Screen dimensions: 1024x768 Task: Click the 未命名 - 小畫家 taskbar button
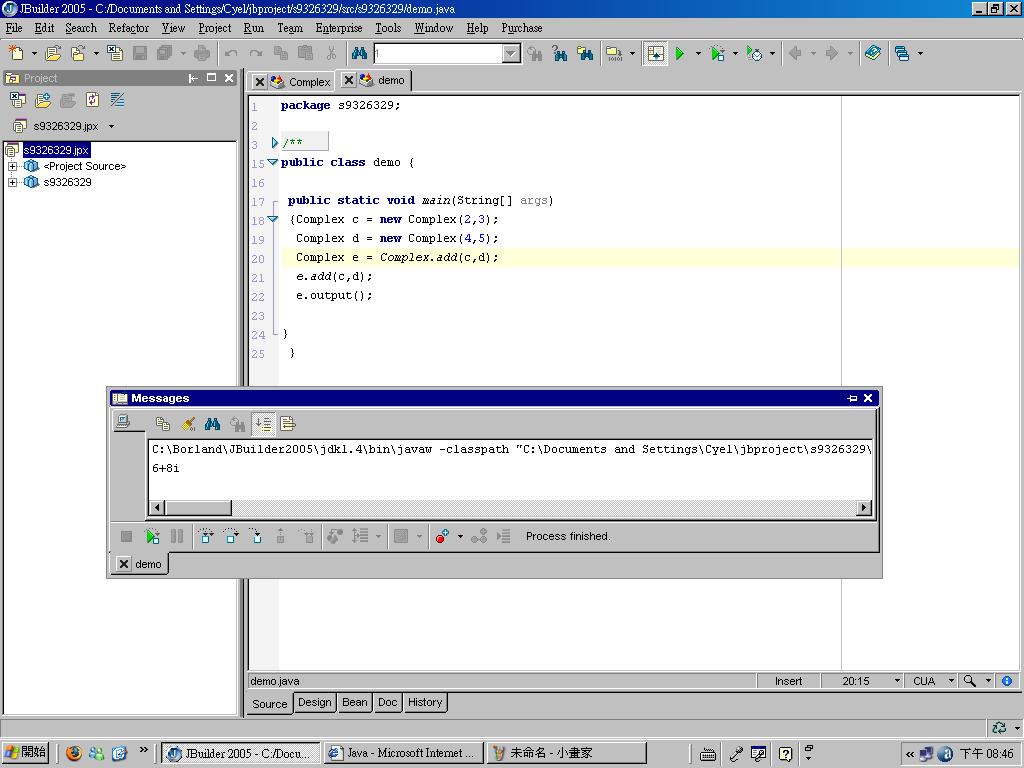(567, 753)
